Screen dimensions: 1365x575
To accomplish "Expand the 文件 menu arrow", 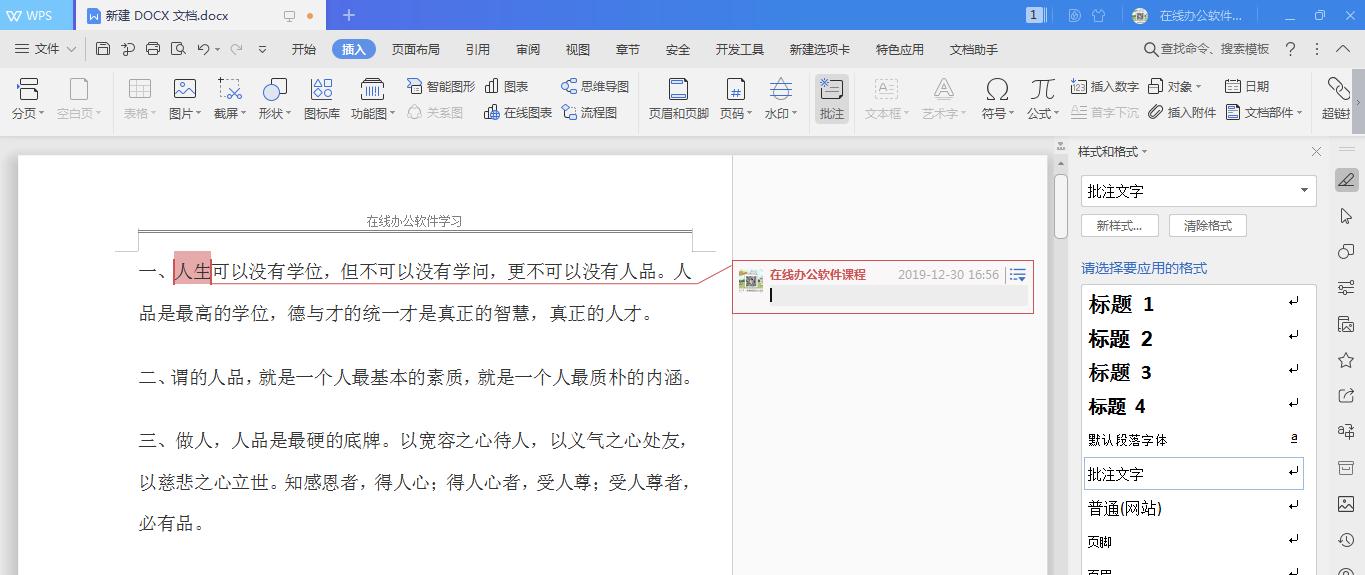I will click(71, 49).
